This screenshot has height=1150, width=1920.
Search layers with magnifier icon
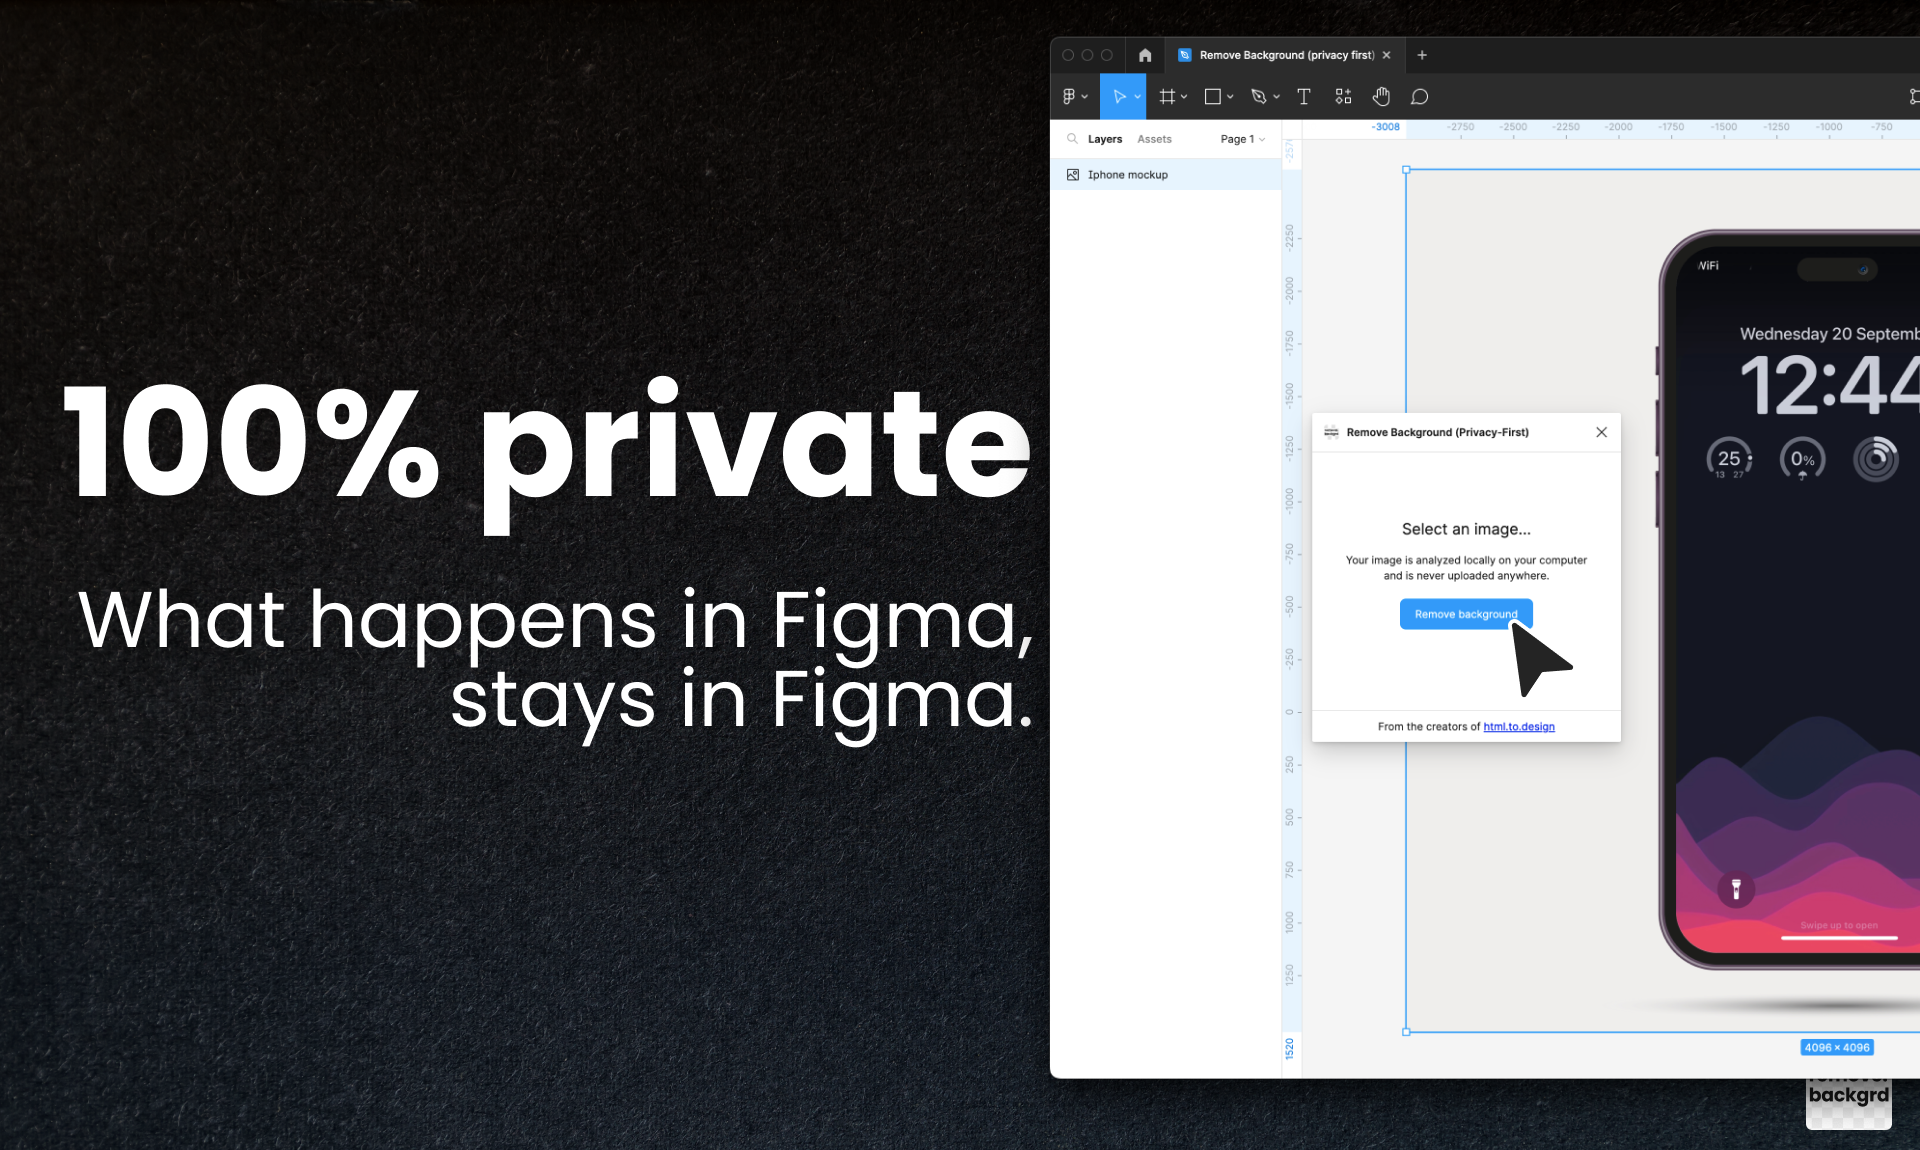[x=1072, y=139]
